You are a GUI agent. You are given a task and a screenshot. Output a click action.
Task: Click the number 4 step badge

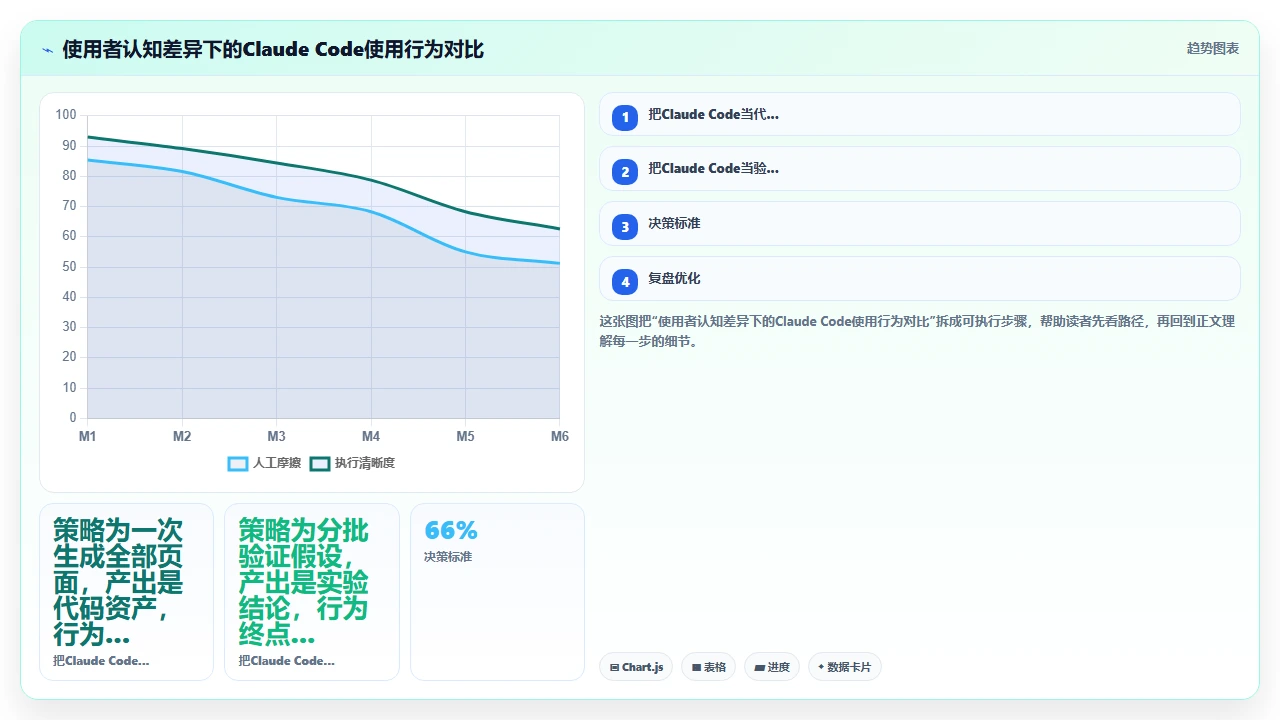point(625,282)
